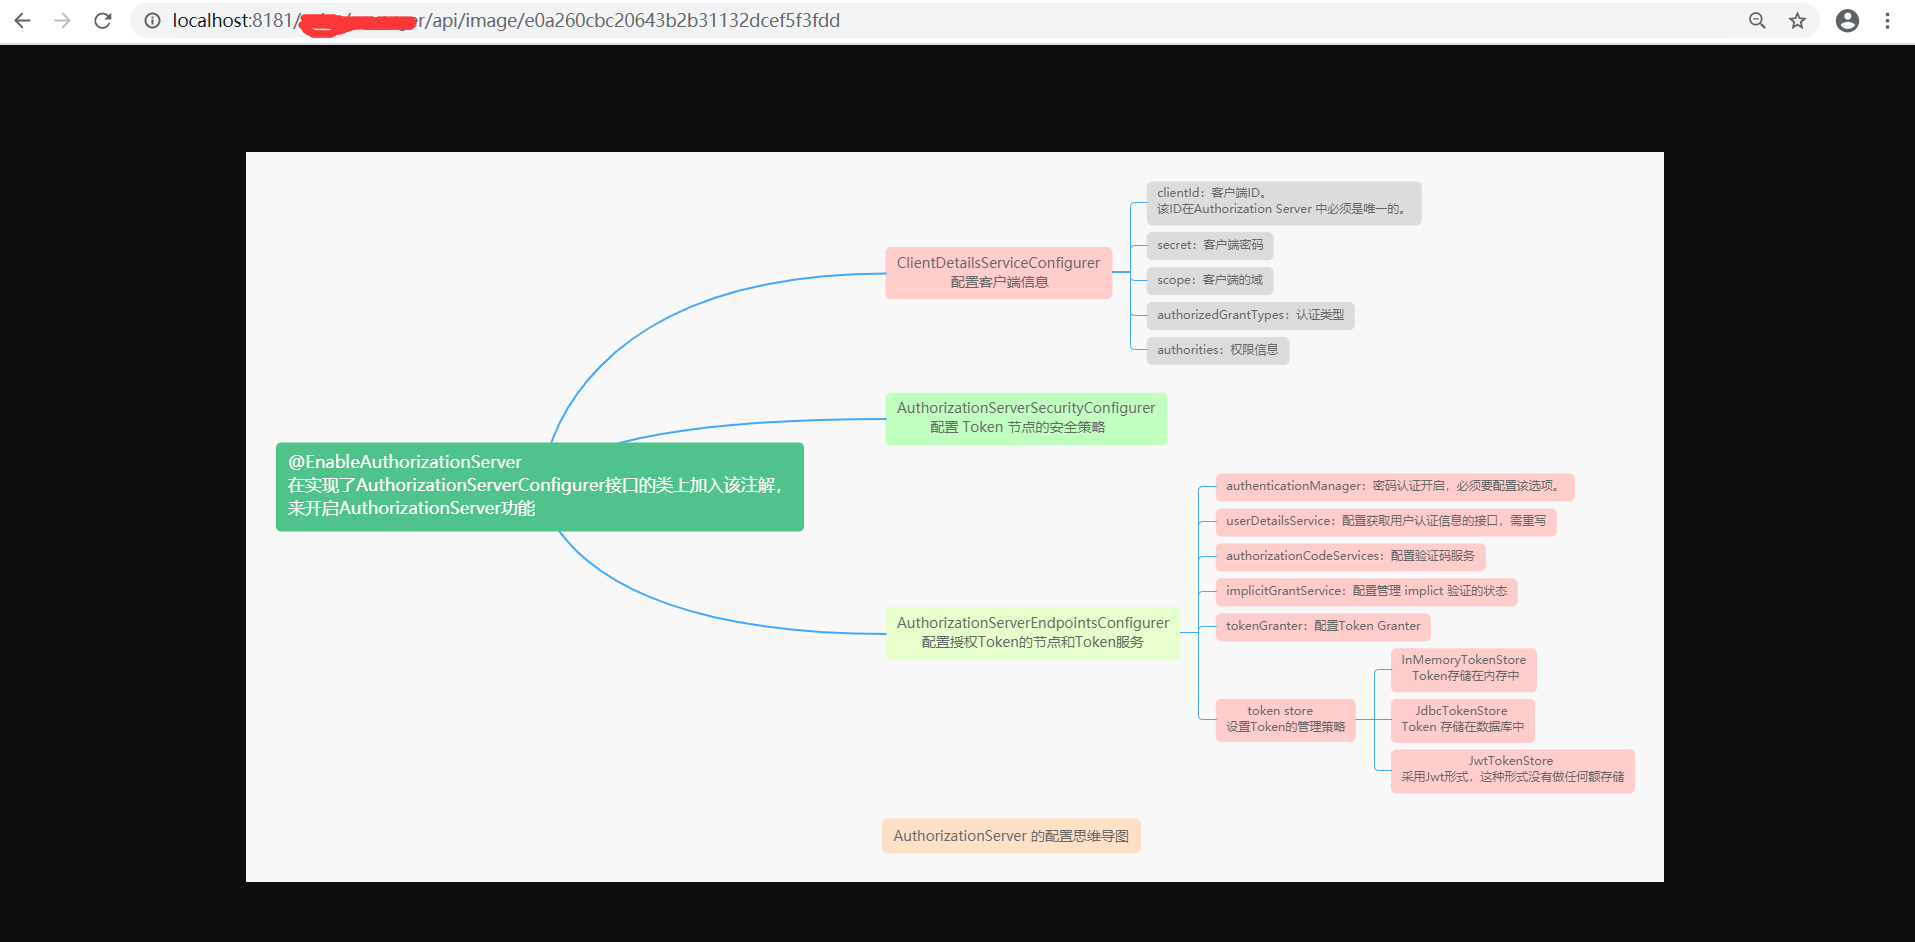This screenshot has height=942, width=1915.
Task: Click the 'tokenGranter: 配置Token Granter' box
Action: point(1323,627)
